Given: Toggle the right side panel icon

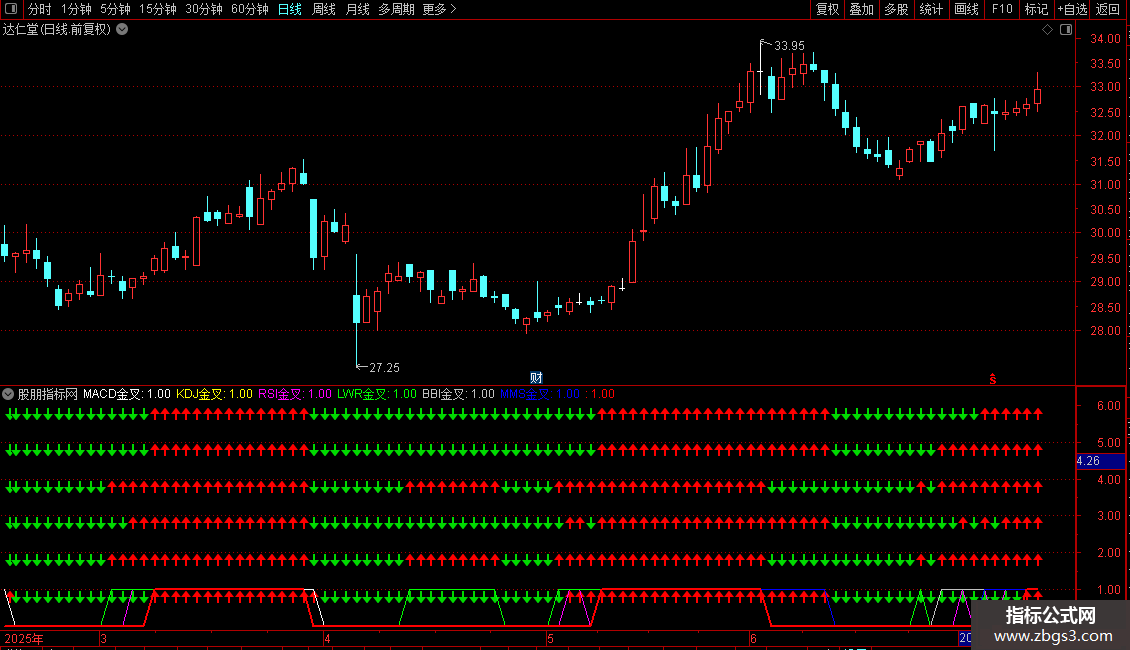Looking at the screenshot, I should pyautogui.click(x=1066, y=30).
